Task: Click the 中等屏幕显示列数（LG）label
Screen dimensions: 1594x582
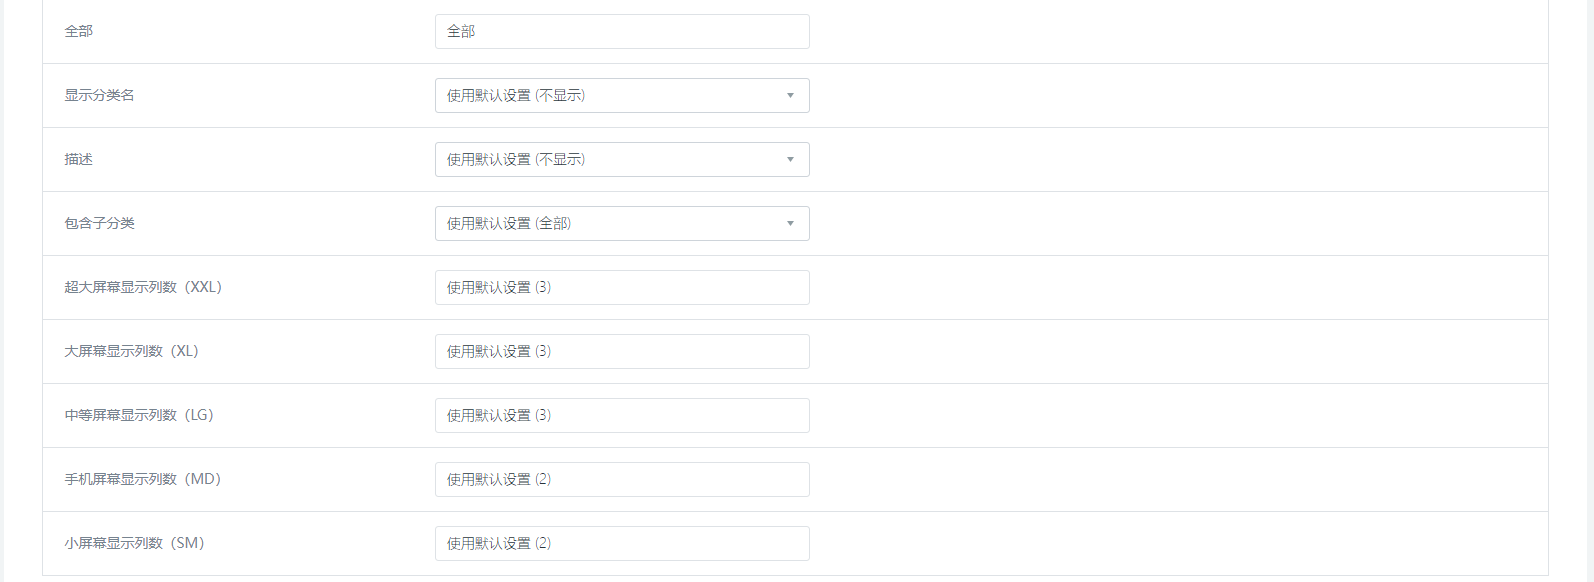Action: tap(139, 416)
